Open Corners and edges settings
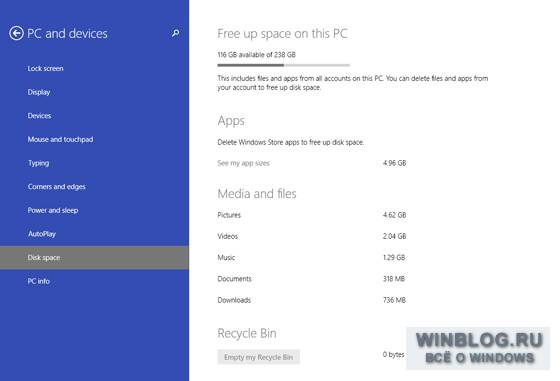The image size is (560, 381). pyautogui.click(x=57, y=187)
